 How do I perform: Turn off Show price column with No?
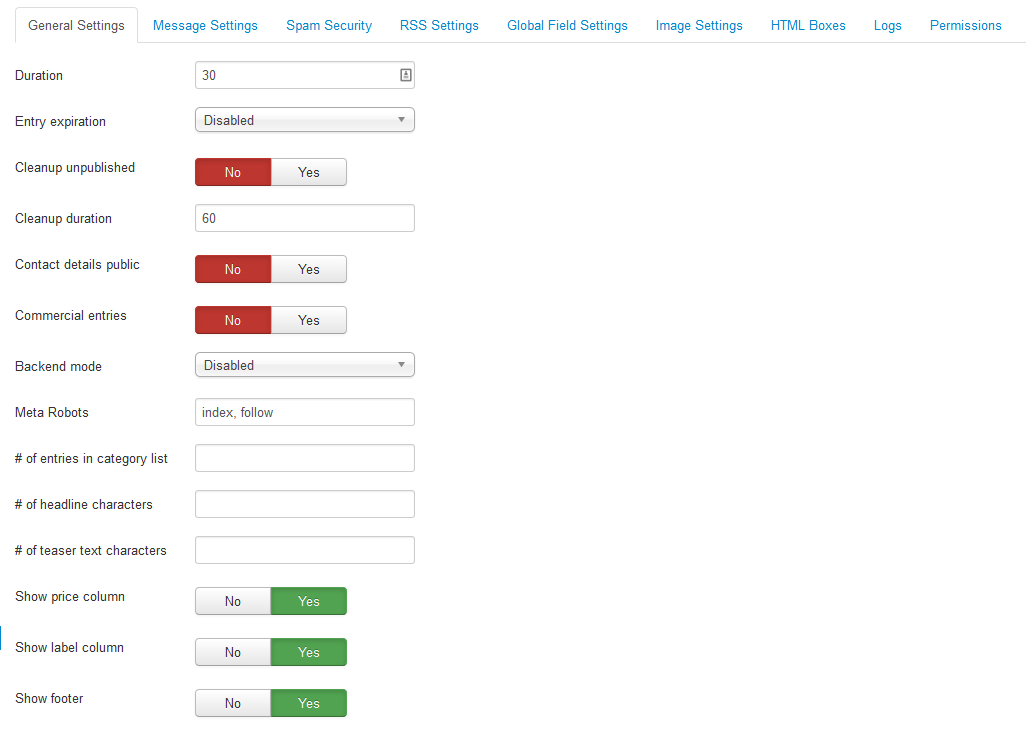tap(233, 601)
